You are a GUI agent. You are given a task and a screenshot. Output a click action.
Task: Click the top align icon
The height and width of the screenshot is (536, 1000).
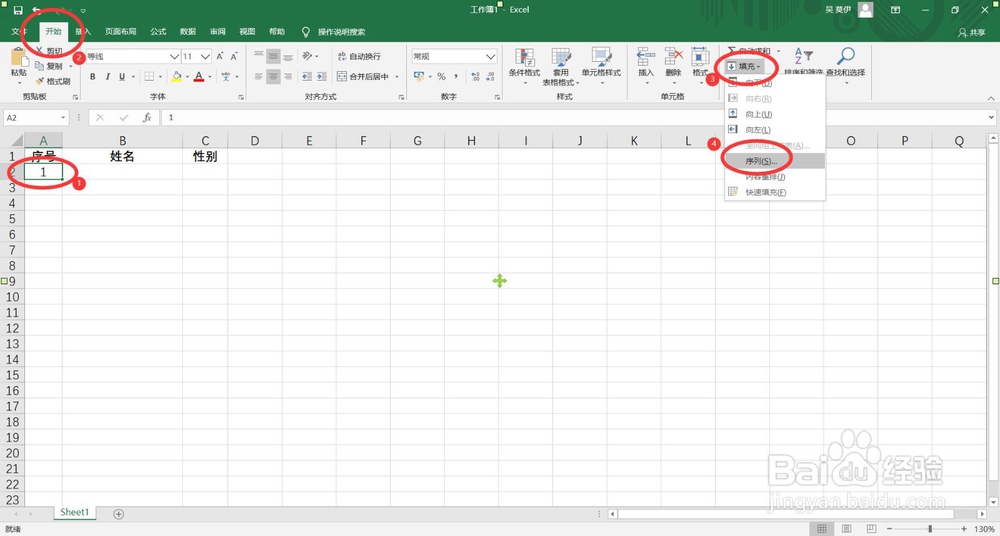tap(258, 56)
